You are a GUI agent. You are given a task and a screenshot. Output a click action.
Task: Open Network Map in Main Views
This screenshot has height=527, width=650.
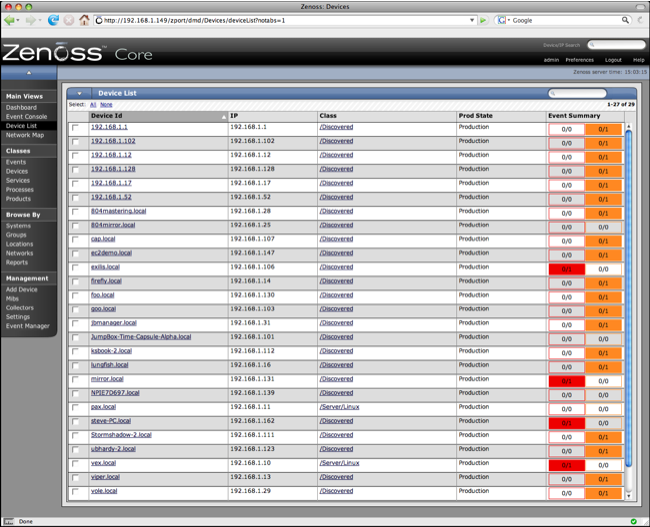[x=25, y=135]
